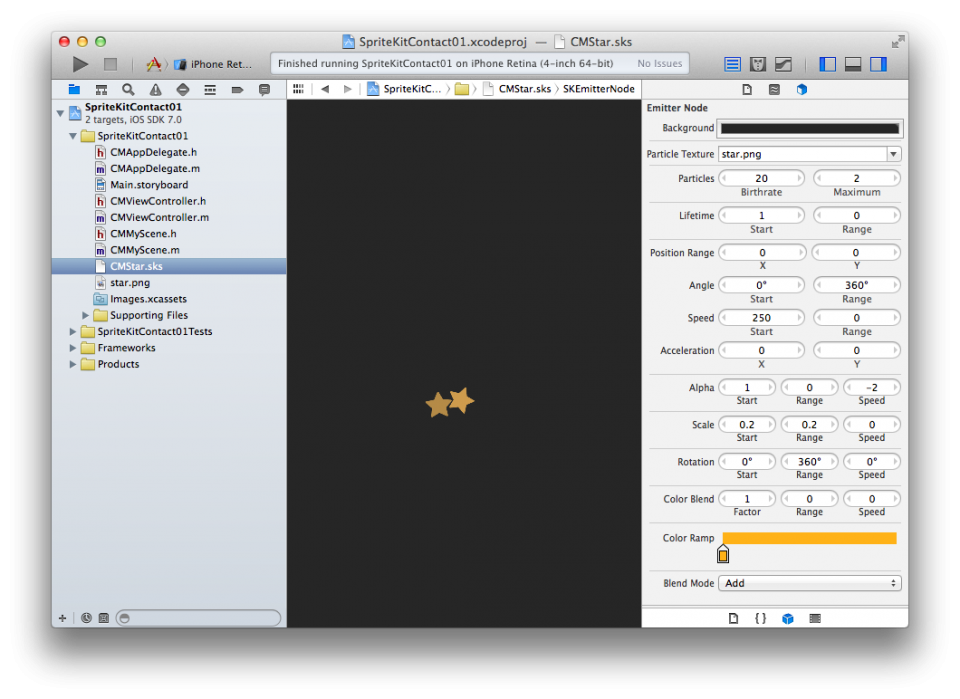Image resolution: width=960 pixels, height=699 pixels.
Task: Open the File inspector in utilities panel
Action: tap(746, 89)
